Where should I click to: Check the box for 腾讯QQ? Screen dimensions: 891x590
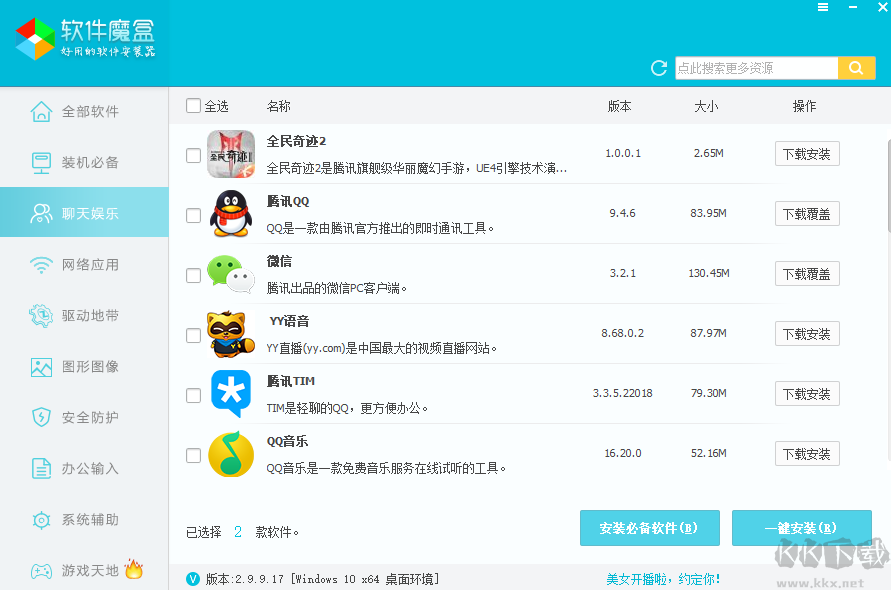click(193, 215)
